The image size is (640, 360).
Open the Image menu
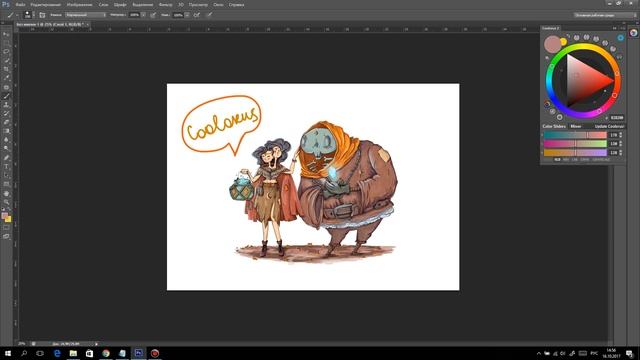[x=80, y=4]
